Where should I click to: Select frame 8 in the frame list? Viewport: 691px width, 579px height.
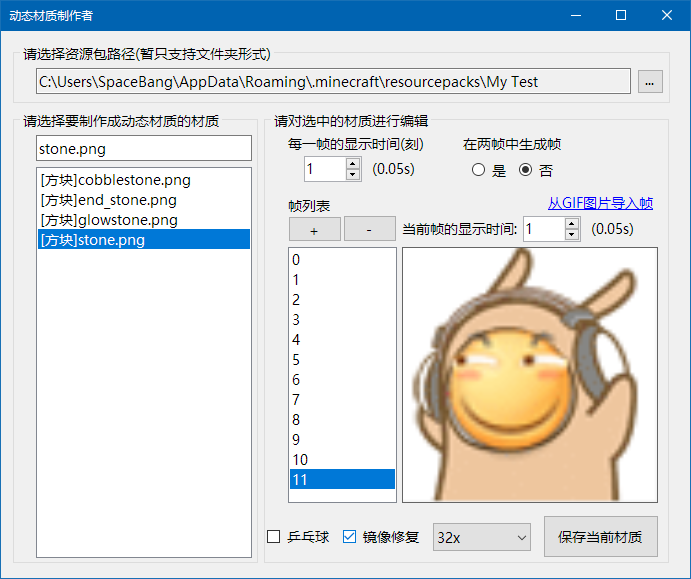click(342, 419)
